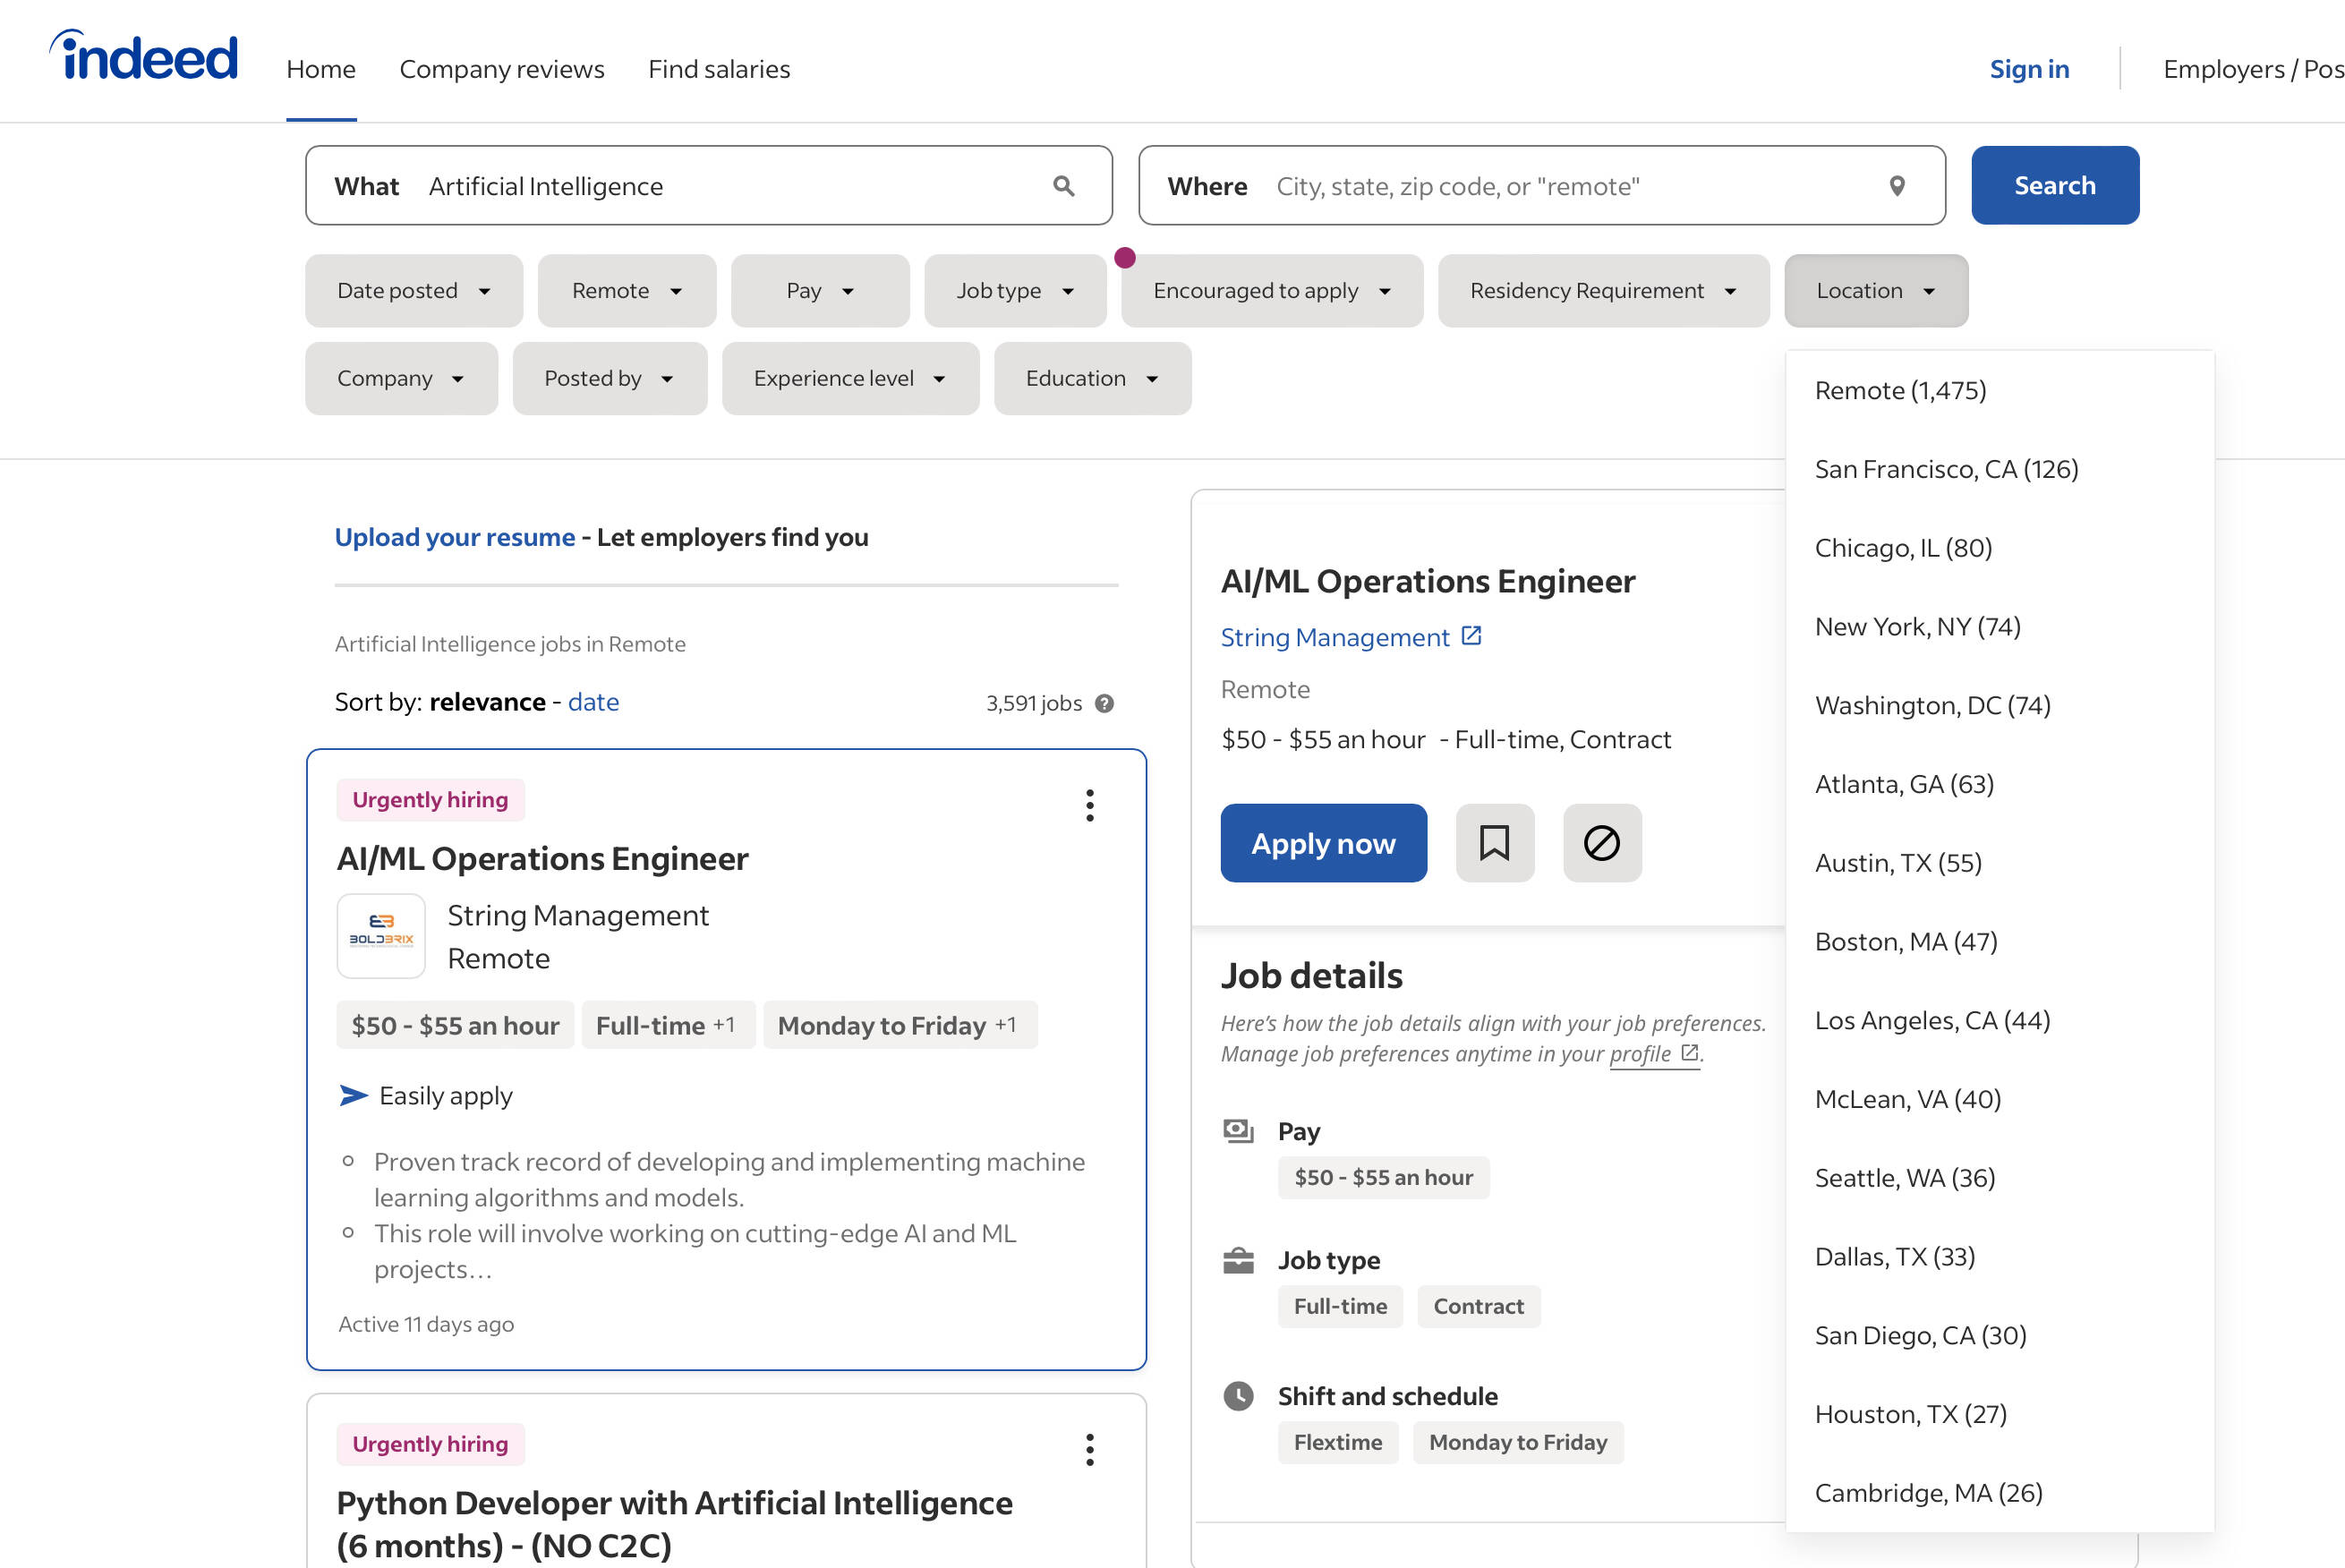This screenshot has height=1568, width=2345.
Task: Click the Indeed logo
Action: [144, 56]
